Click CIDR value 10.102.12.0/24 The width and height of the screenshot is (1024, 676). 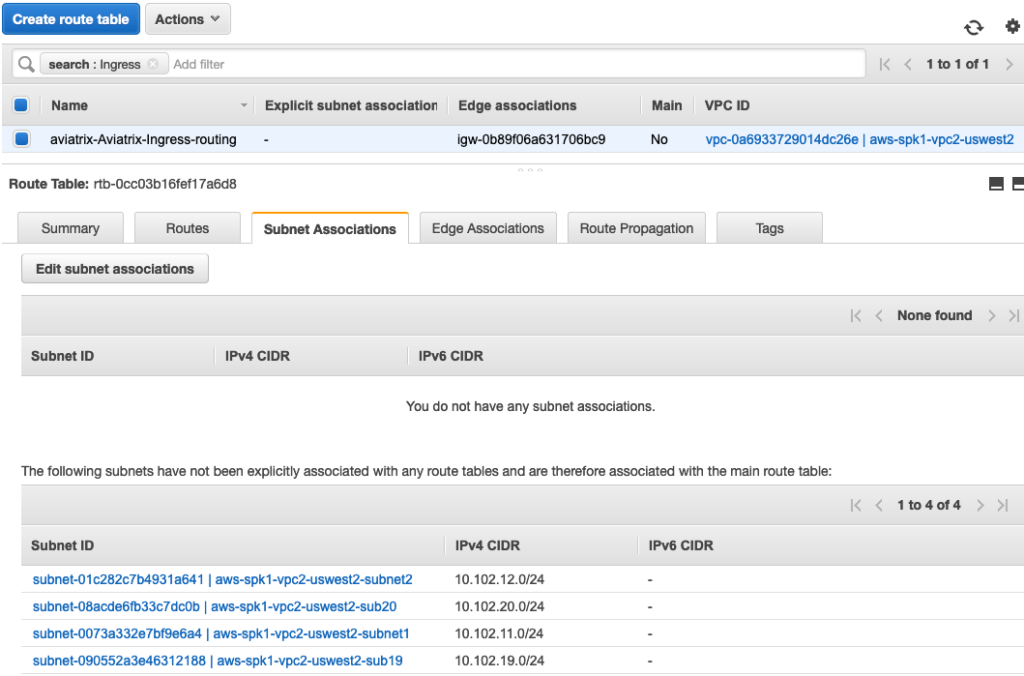point(500,579)
